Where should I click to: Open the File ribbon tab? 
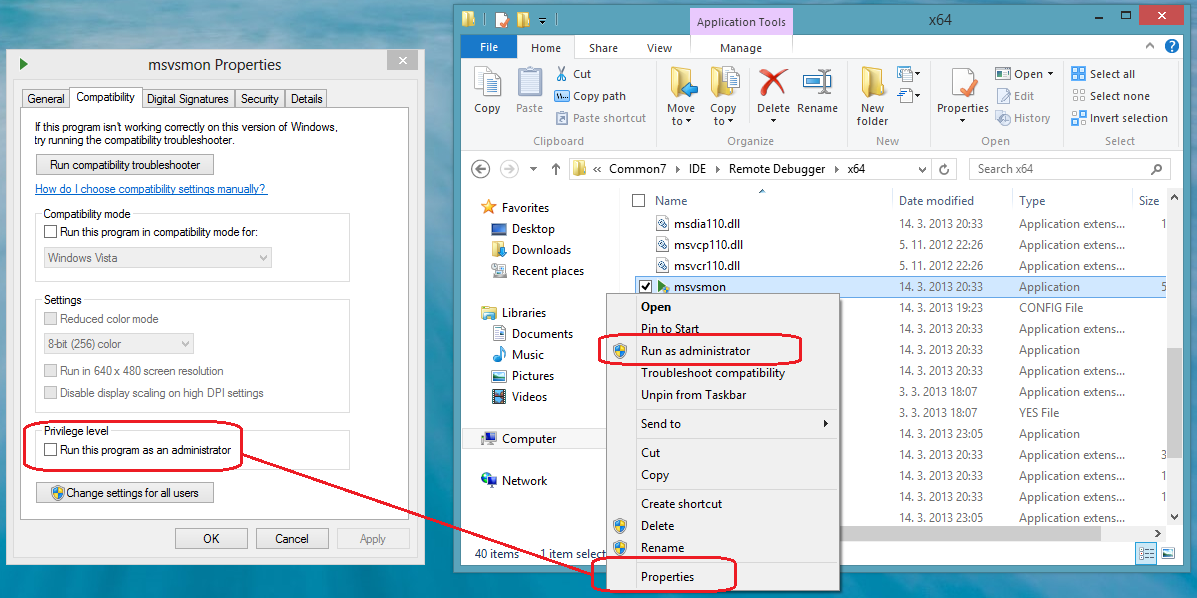click(x=489, y=47)
